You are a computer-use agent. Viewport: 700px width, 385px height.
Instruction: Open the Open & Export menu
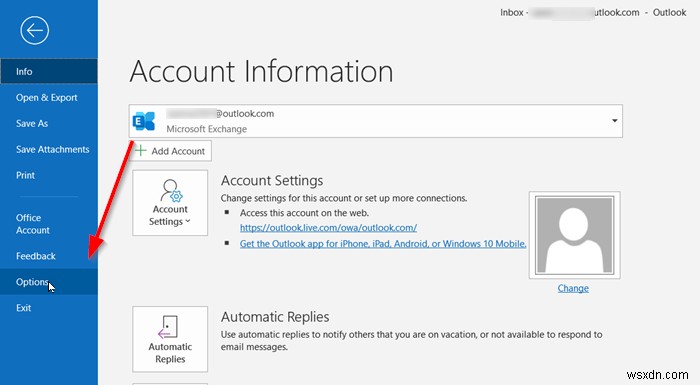click(x=49, y=97)
